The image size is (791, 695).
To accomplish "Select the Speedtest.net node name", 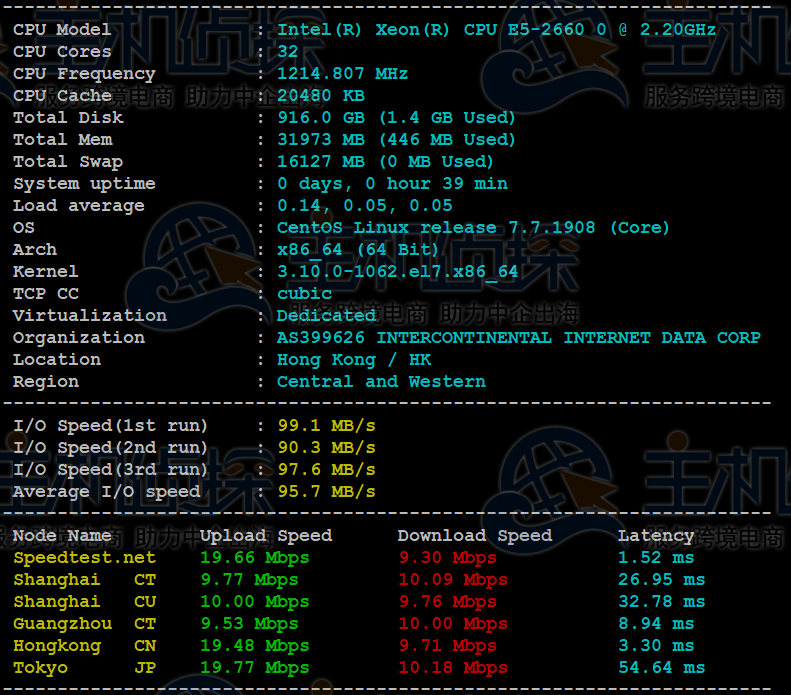I will (x=84, y=558).
